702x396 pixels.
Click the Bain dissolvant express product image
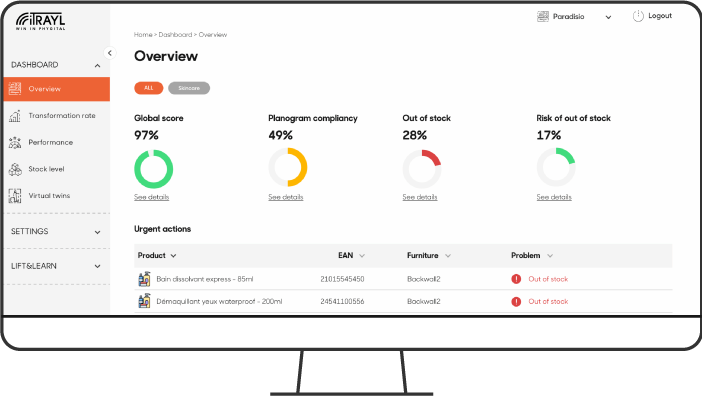coord(144,279)
